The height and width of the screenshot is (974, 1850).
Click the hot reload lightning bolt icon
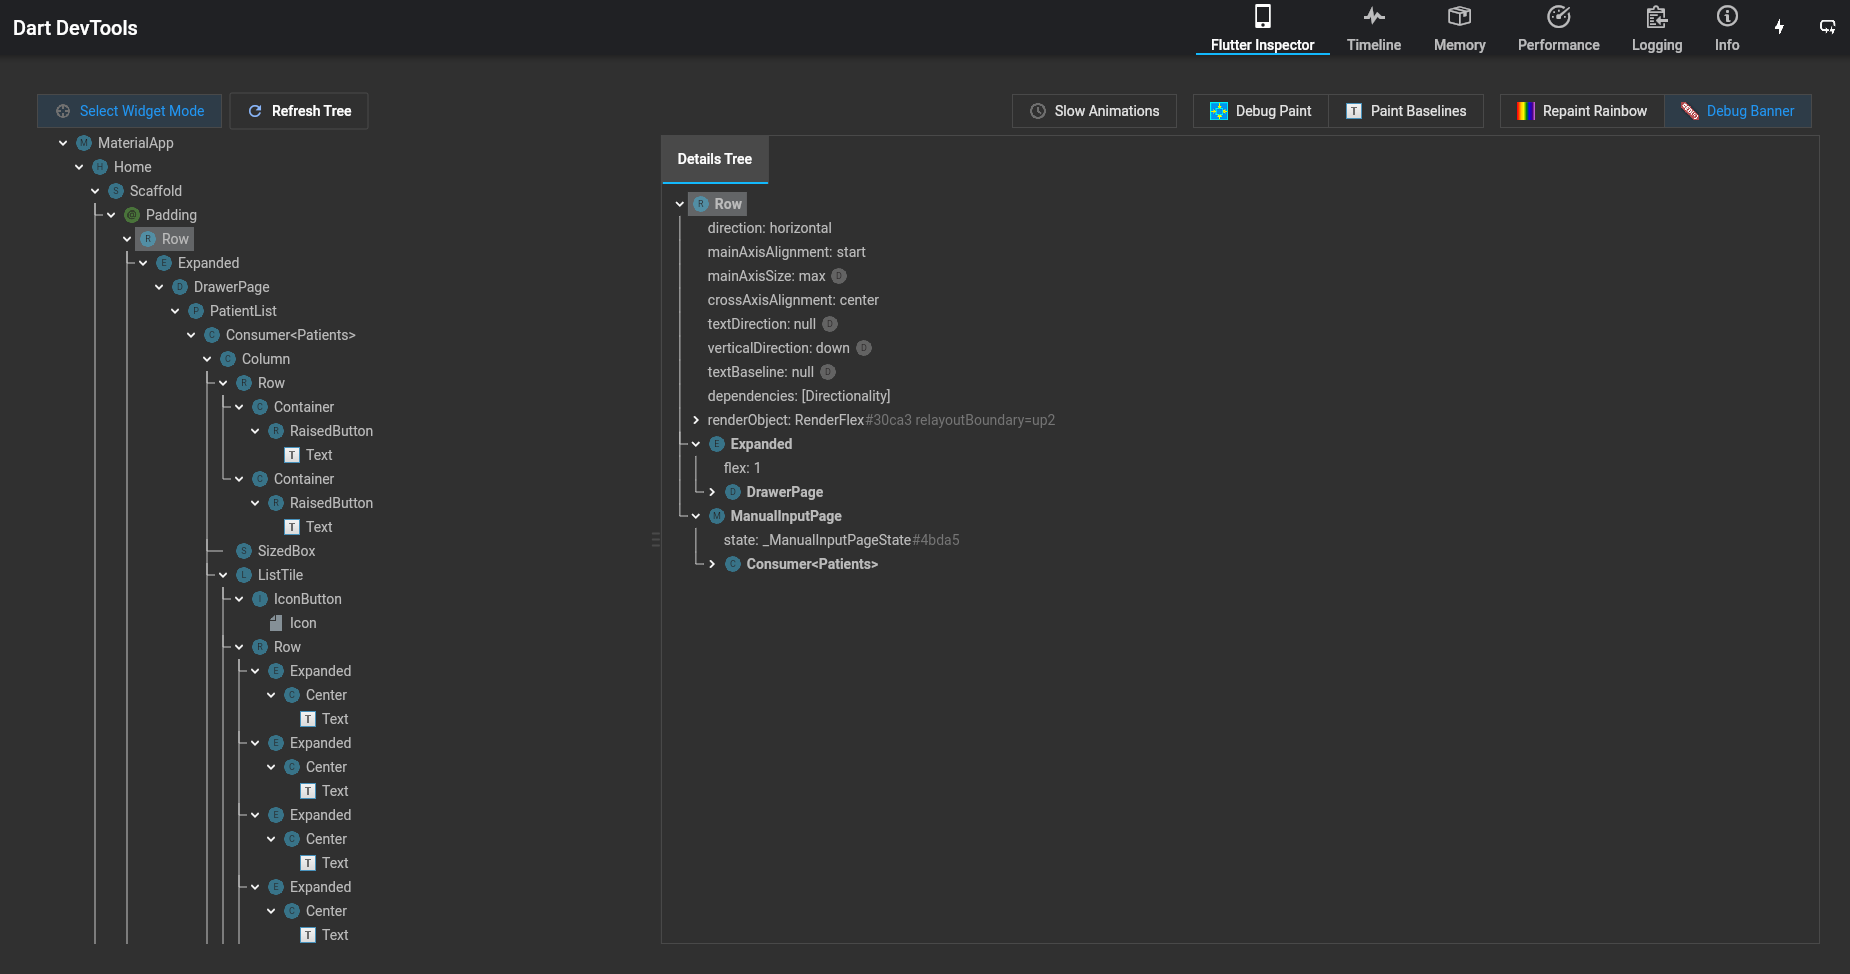tap(1779, 27)
